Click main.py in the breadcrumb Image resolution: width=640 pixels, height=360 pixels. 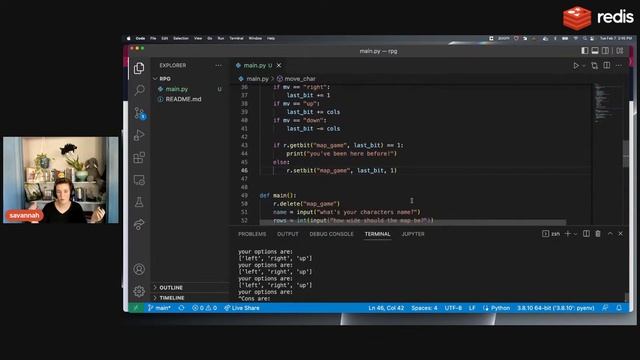[257, 79]
